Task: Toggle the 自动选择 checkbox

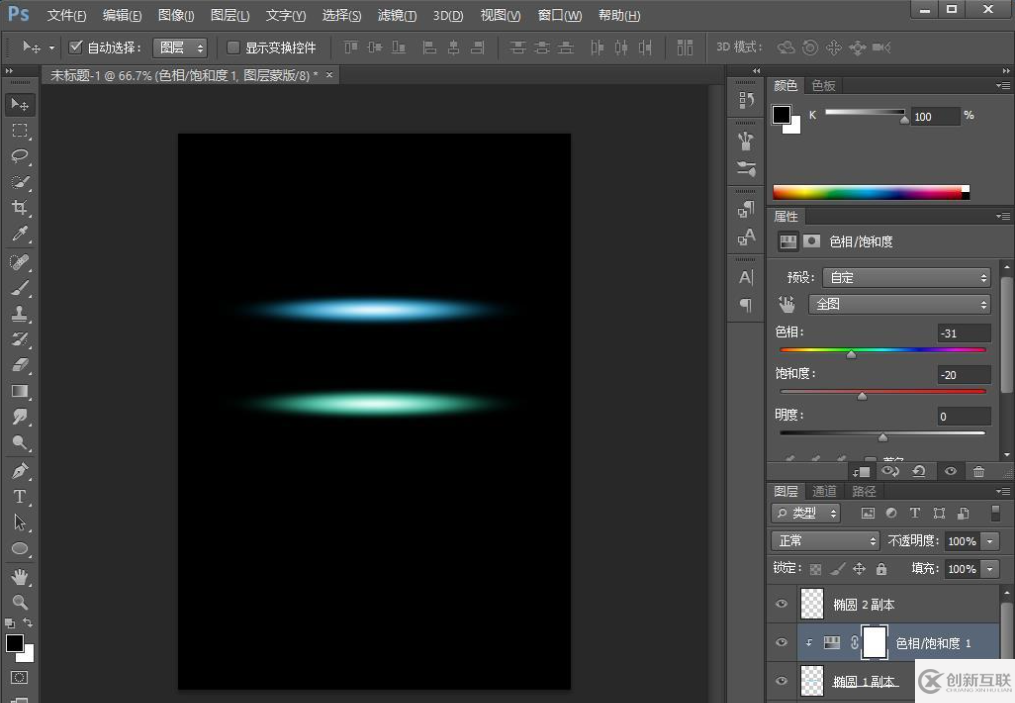Action: click(x=75, y=47)
